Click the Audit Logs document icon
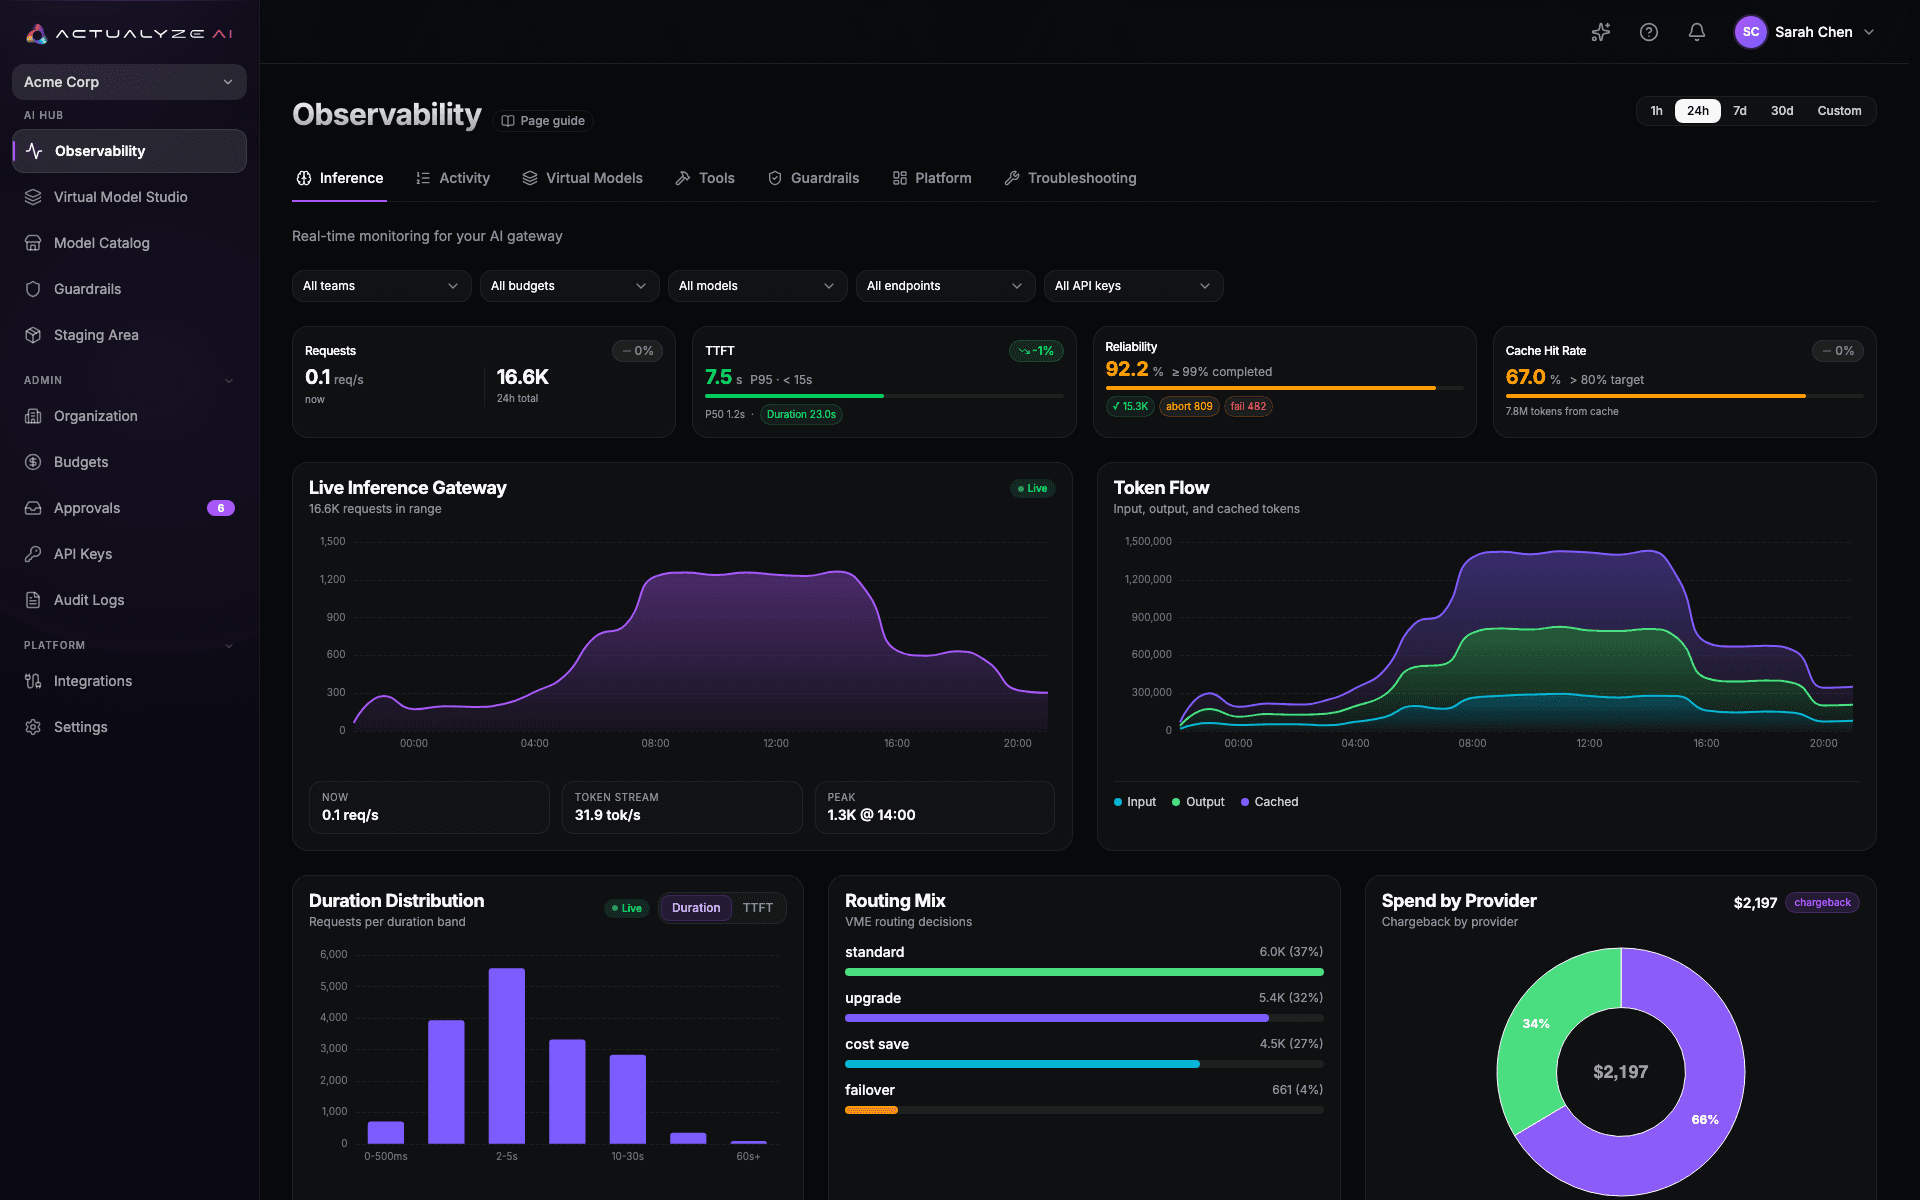The width and height of the screenshot is (1920, 1200). 33,600
